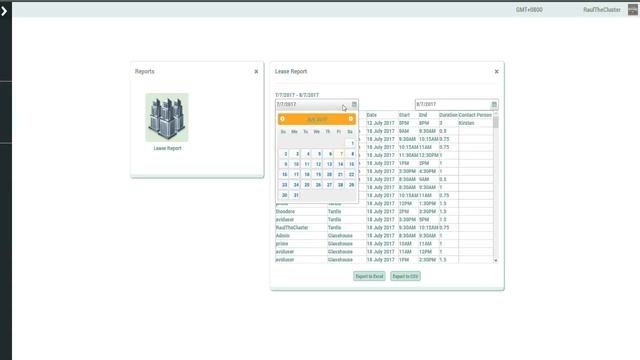Click the Export to CSV button

click(x=405, y=276)
